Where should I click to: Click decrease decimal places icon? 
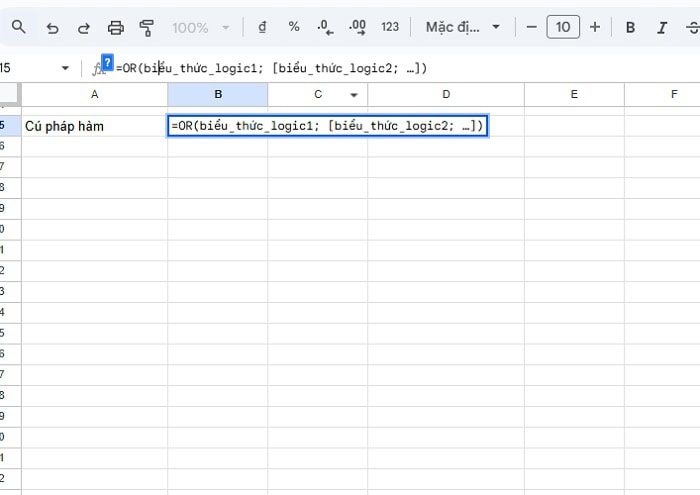325,27
